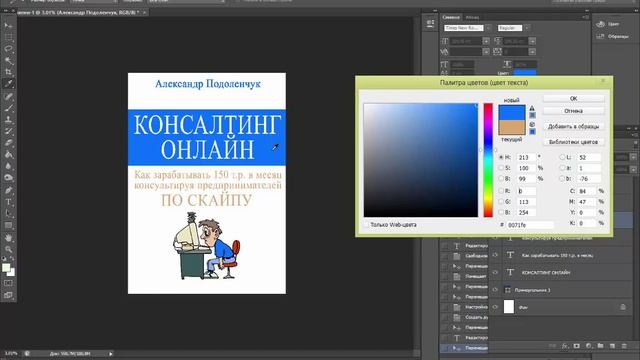Screen dimensions: 640x360
Task: Open the Regular font style dropdown
Action: [527, 28]
